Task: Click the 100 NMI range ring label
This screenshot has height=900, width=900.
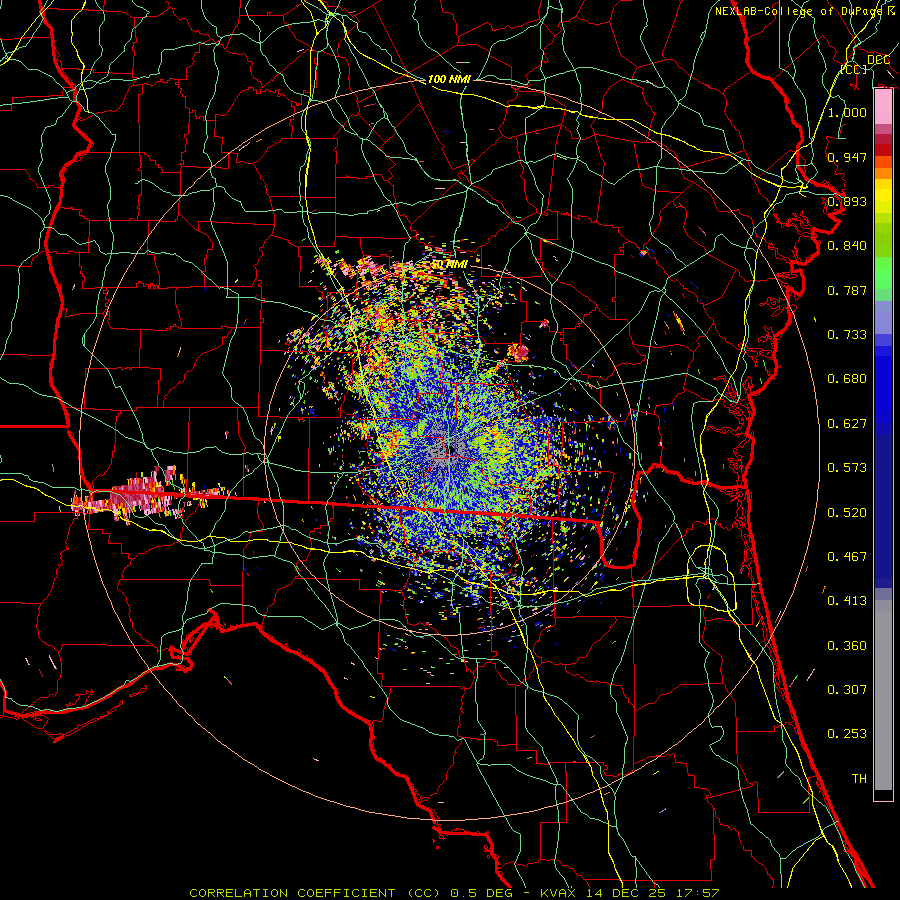Action: click(449, 79)
